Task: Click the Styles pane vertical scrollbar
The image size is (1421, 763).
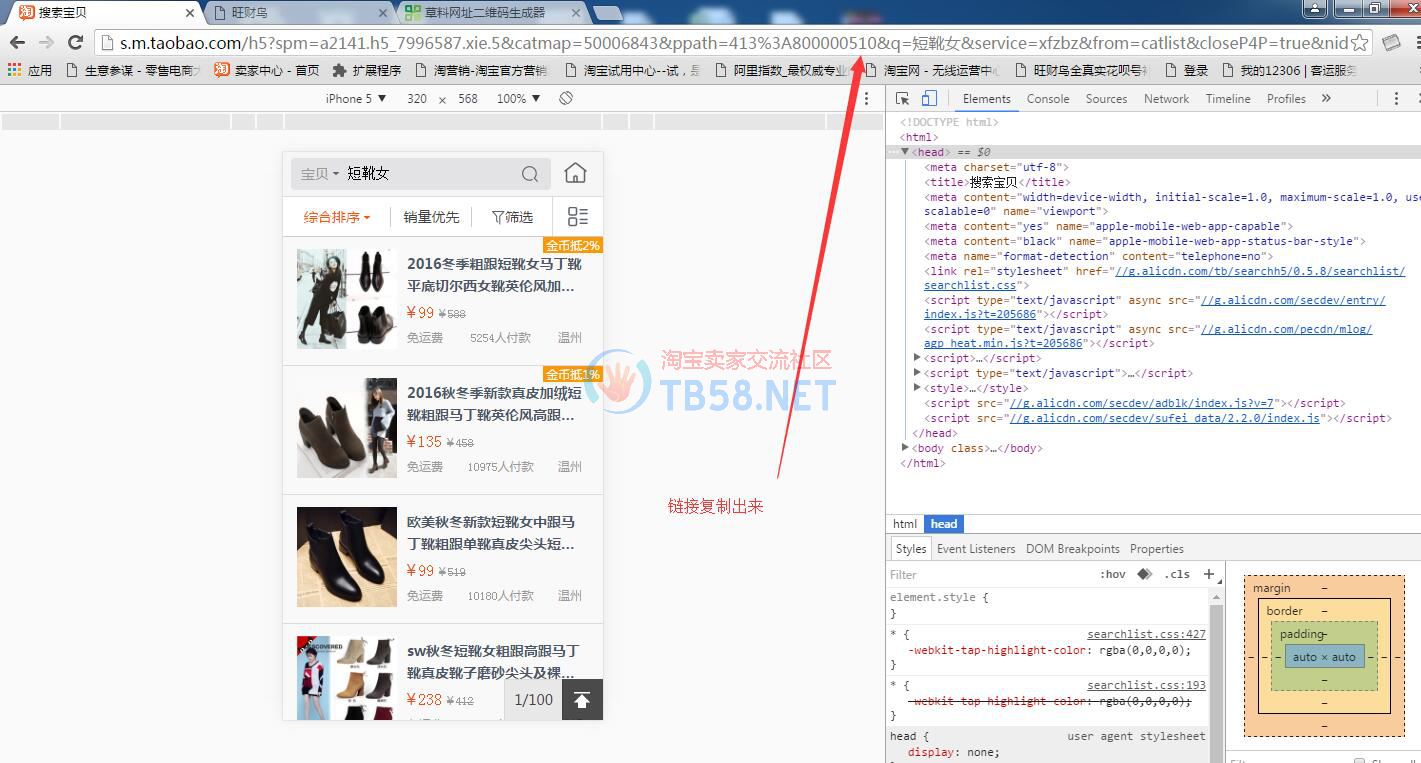Action: click(1216, 675)
